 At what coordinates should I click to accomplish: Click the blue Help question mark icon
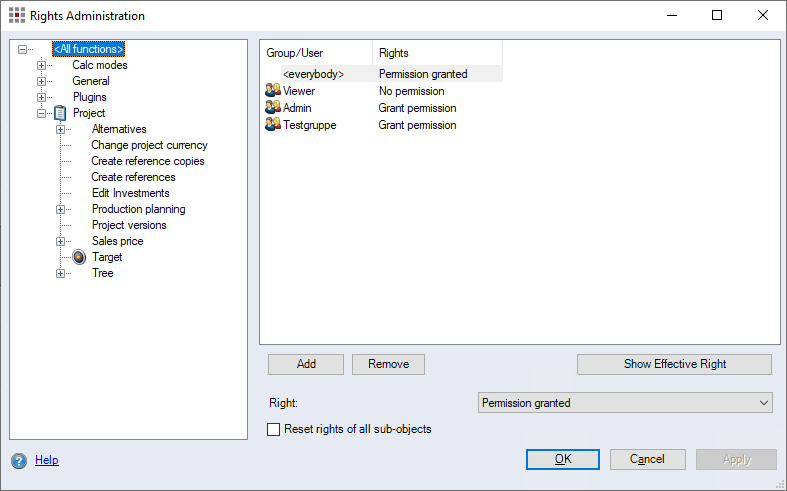[x=19, y=460]
